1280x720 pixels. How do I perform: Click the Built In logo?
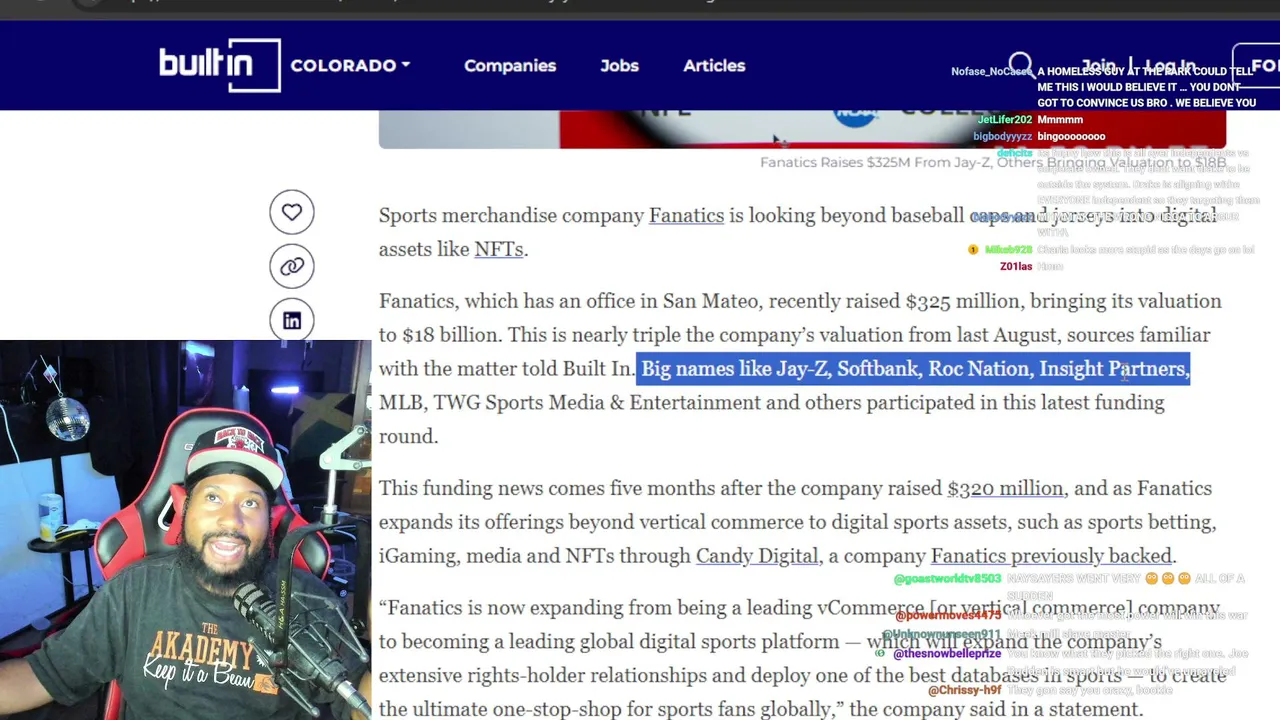220,65
